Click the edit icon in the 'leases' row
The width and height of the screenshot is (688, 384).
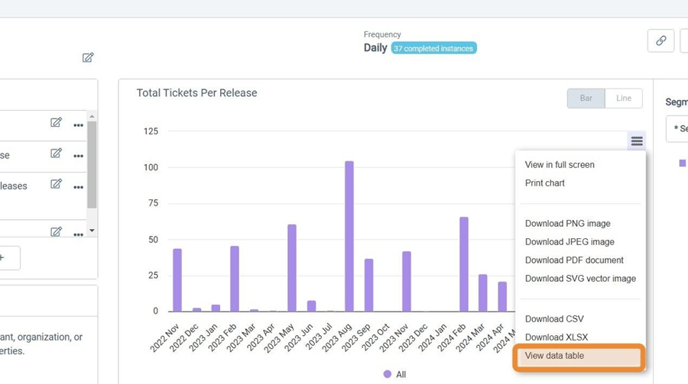56,184
